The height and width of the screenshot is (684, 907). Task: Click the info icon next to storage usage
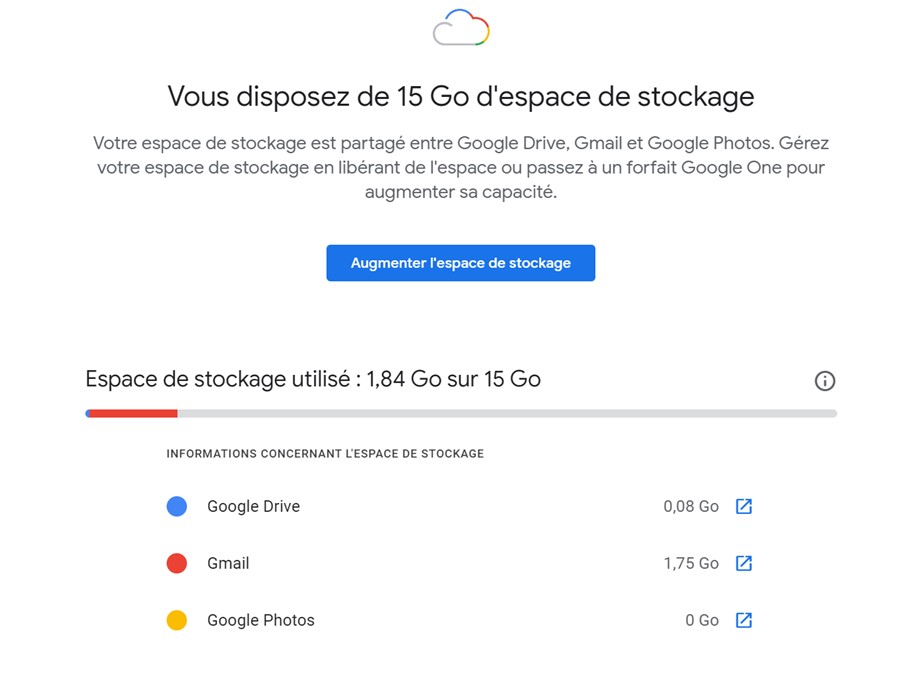(x=824, y=381)
